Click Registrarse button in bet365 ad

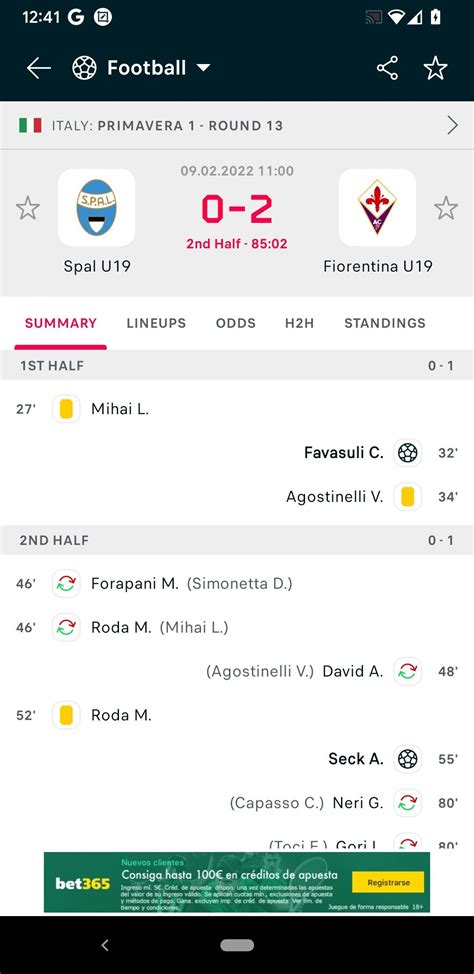tap(388, 882)
